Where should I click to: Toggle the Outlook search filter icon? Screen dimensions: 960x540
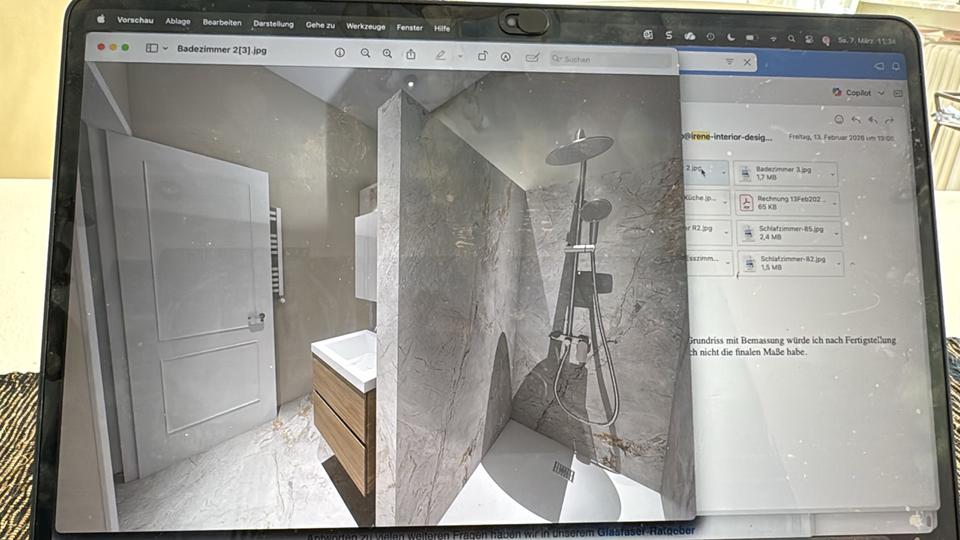pyautogui.click(x=729, y=63)
